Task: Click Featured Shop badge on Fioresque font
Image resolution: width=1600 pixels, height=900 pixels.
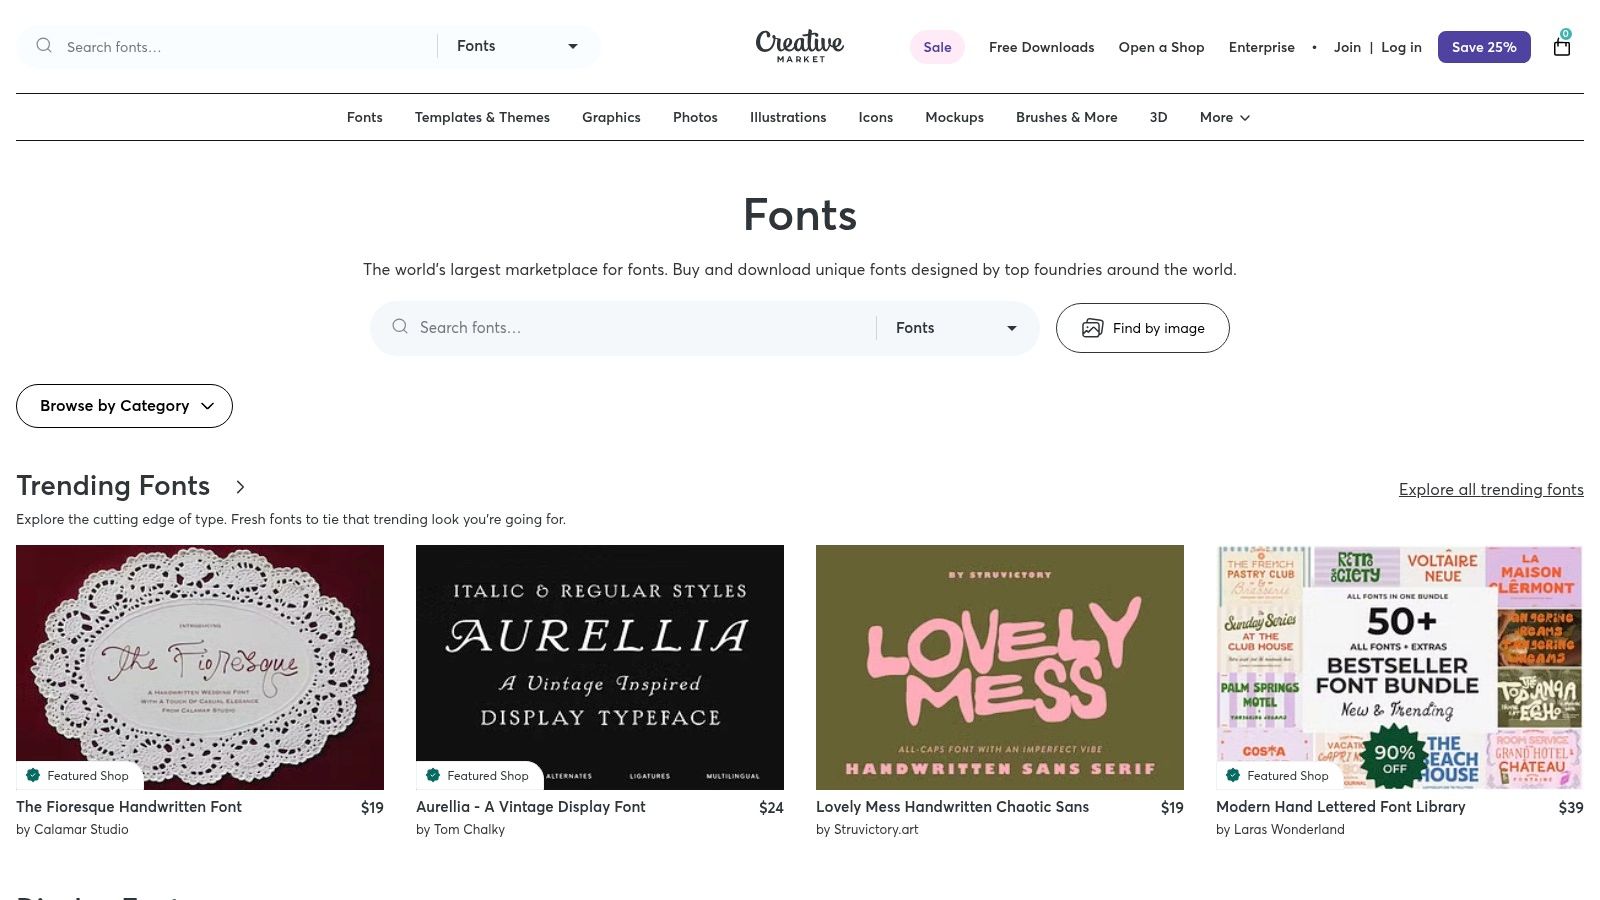Action: [x=78, y=775]
